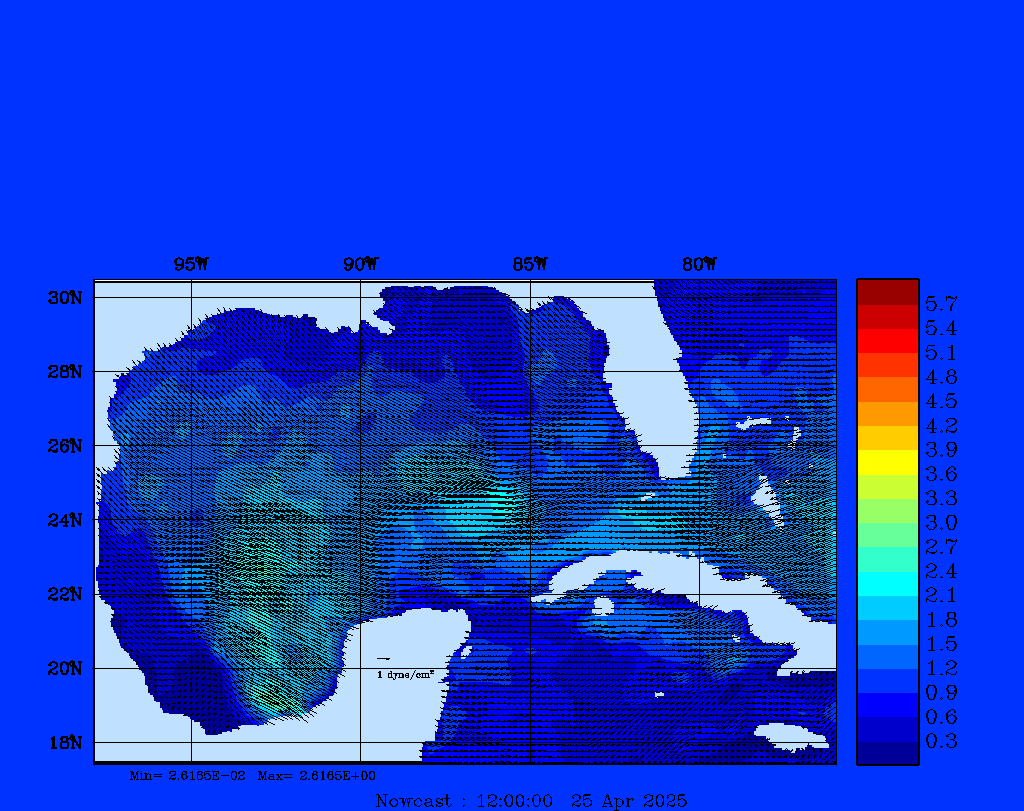Image resolution: width=1024 pixels, height=811 pixels.
Task: Click the 30N latitude label
Action: click(68, 298)
